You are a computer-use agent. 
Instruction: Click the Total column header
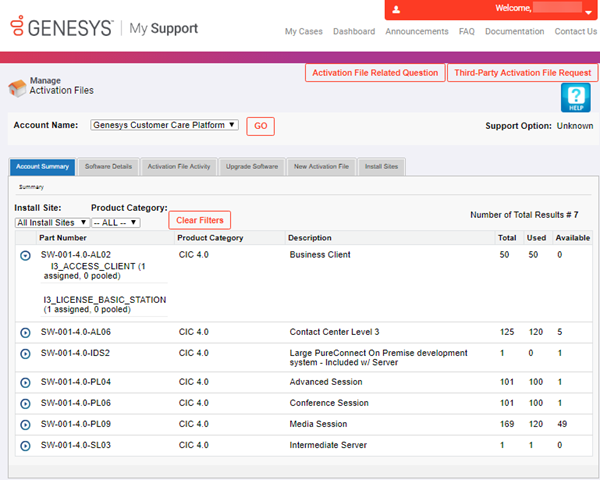pyautogui.click(x=507, y=238)
